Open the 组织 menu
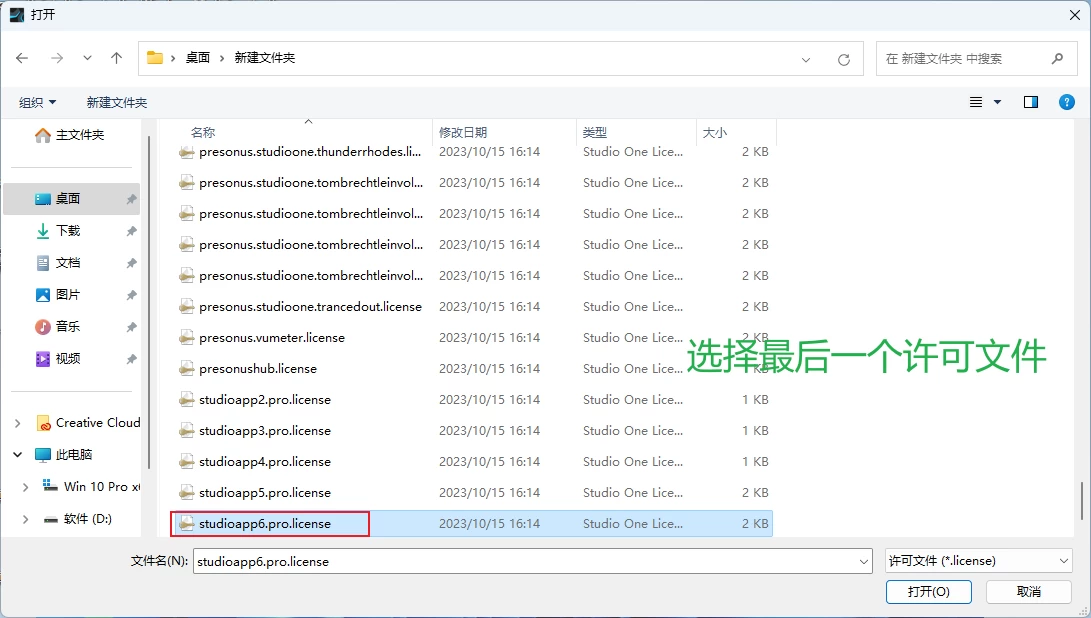This screenshot has height=618, width=1091. (x=38, y=102)
